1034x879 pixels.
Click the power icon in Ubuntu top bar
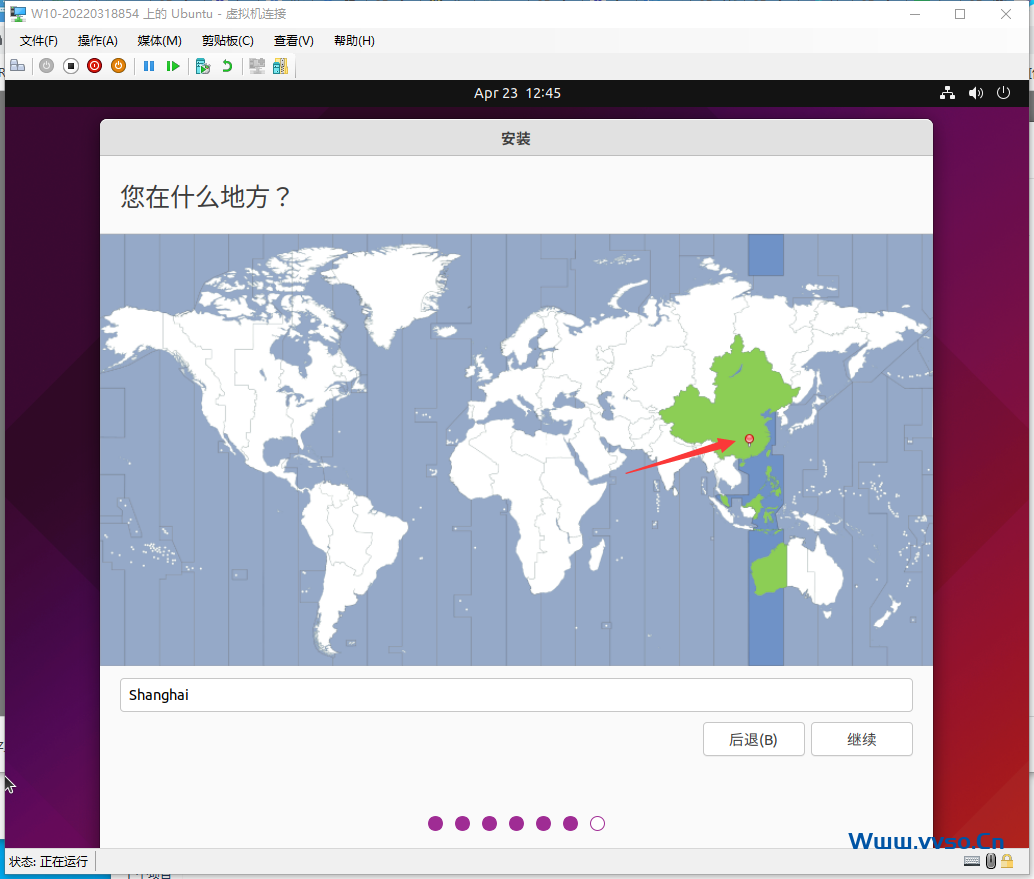[1003, 92]
